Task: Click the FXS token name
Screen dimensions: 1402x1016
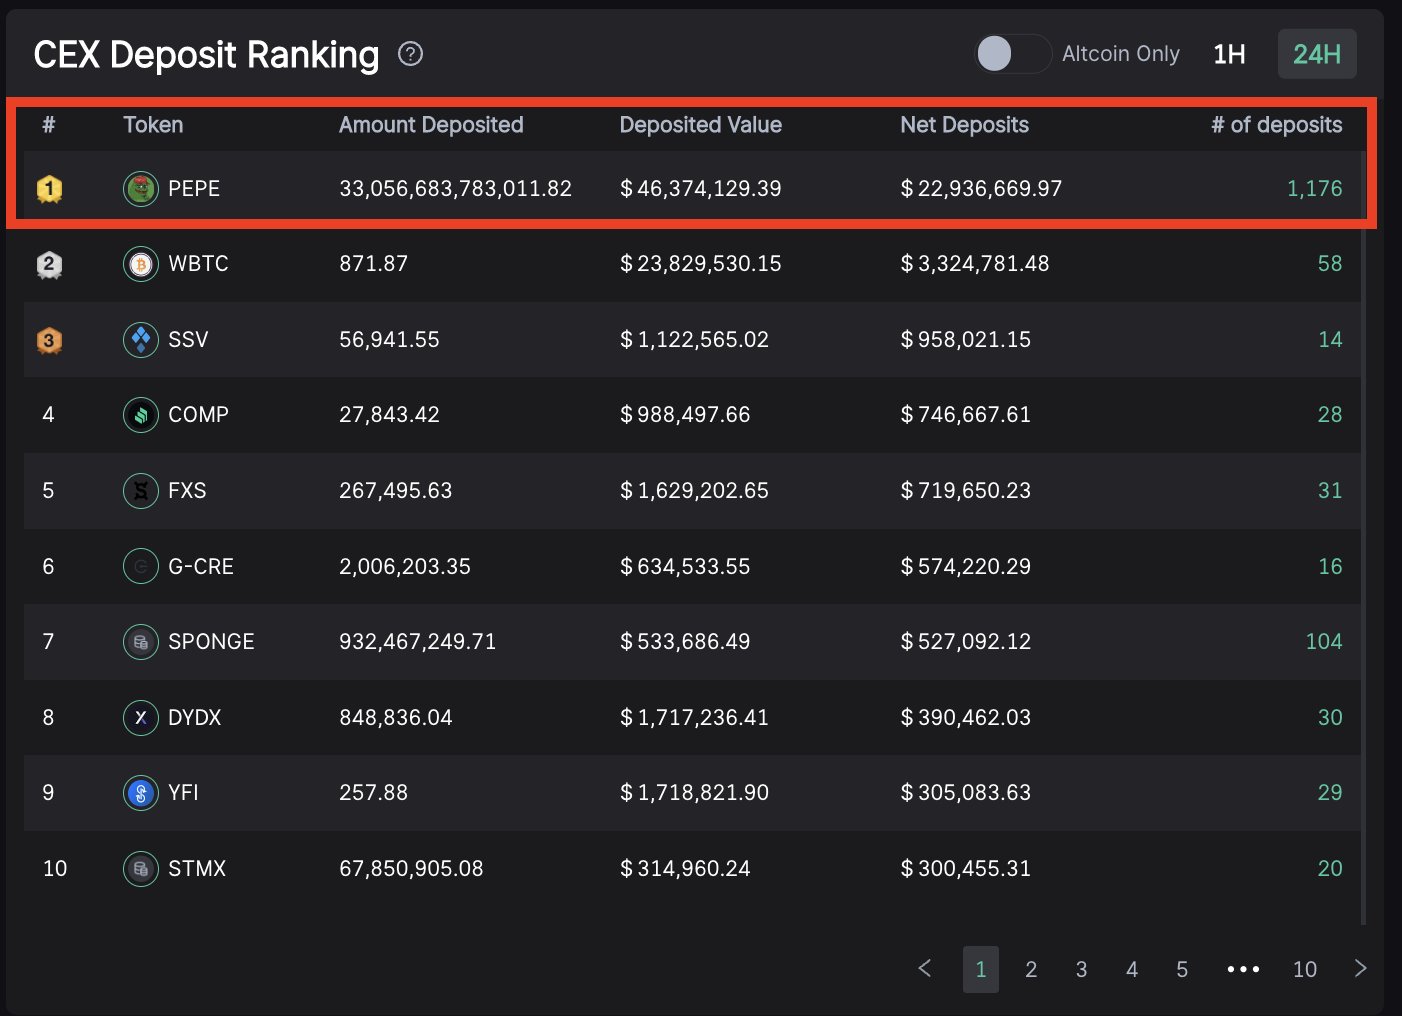Action: pos(187,491)
